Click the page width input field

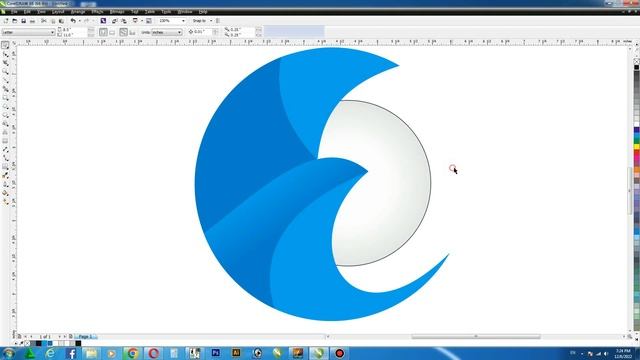tap(74, 30)
